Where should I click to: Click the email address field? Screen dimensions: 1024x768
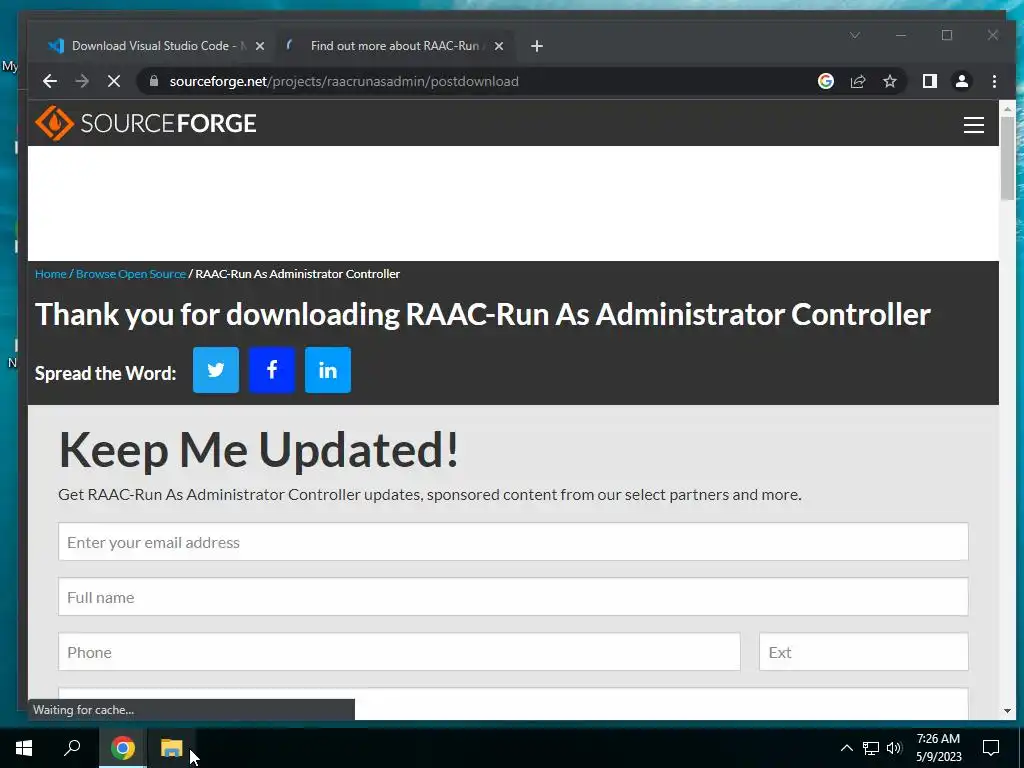click(x=513, y=541)
